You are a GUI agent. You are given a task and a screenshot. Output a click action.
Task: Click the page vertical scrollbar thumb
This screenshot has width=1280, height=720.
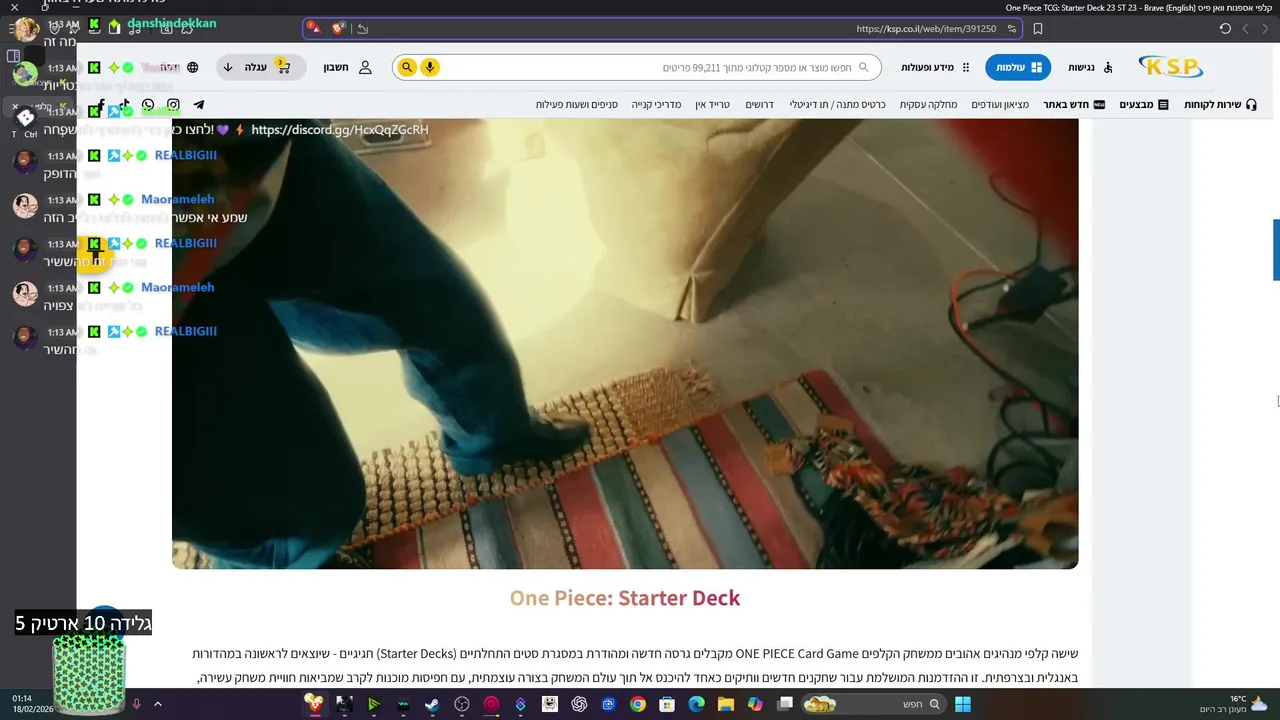click(1276, 250)
